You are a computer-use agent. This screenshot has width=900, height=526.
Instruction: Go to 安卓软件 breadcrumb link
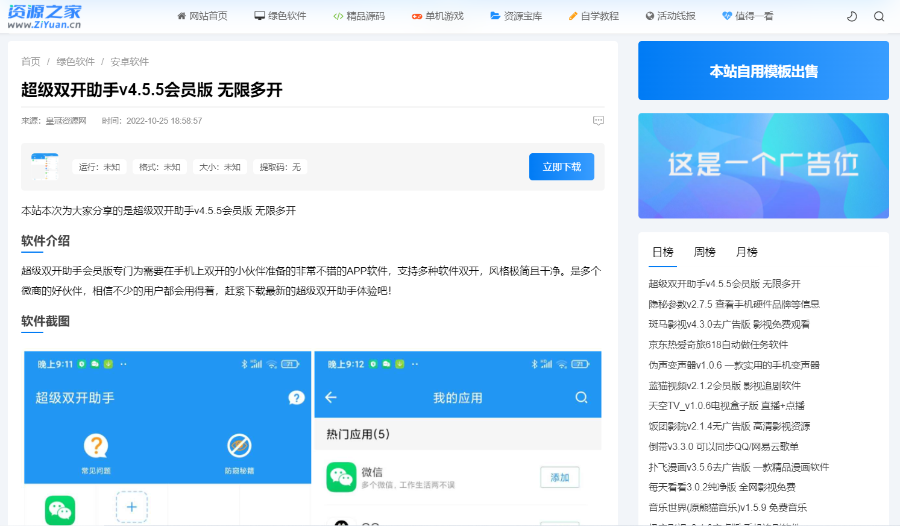(130, 61)
